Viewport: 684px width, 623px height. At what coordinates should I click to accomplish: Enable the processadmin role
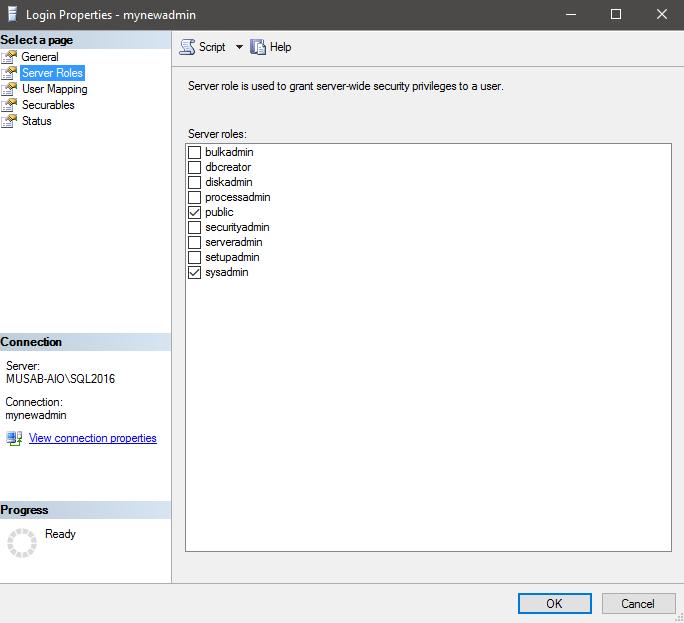click(194, 197)
